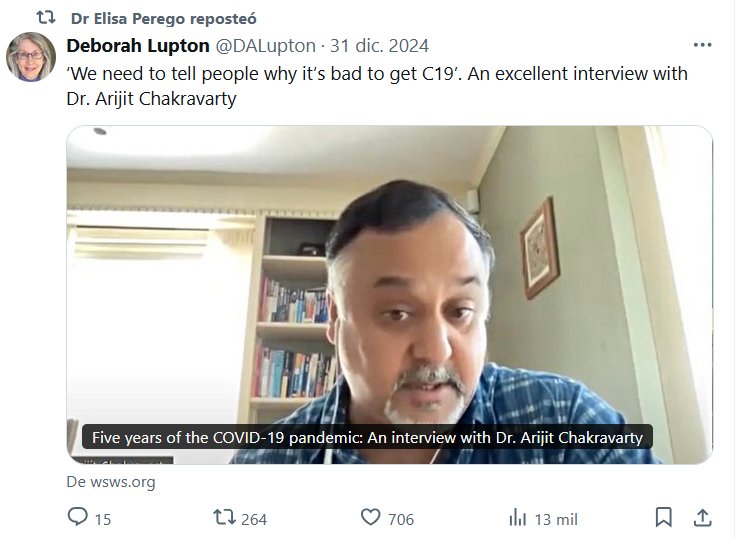The image size is (736, 538).
Task: Repost the tweet using the retweet icon
Action: click(224, 517)
